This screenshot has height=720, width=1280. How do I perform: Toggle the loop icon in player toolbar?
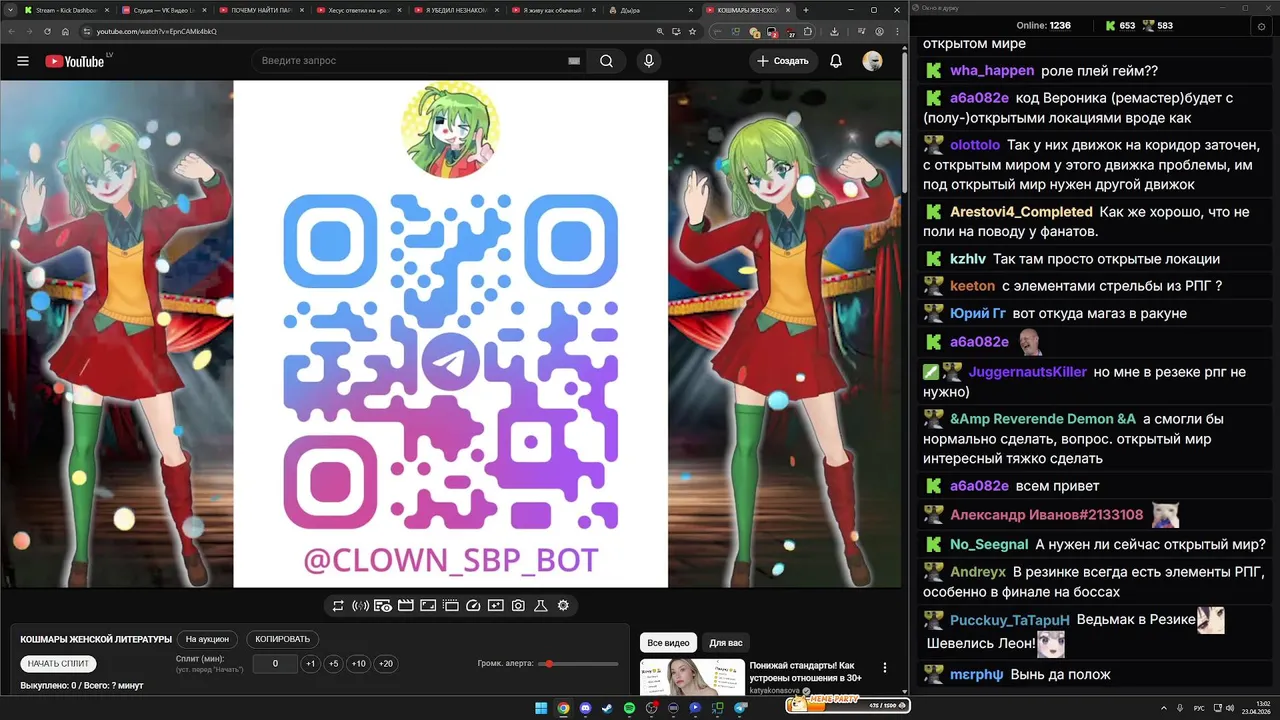pos(338,605)
